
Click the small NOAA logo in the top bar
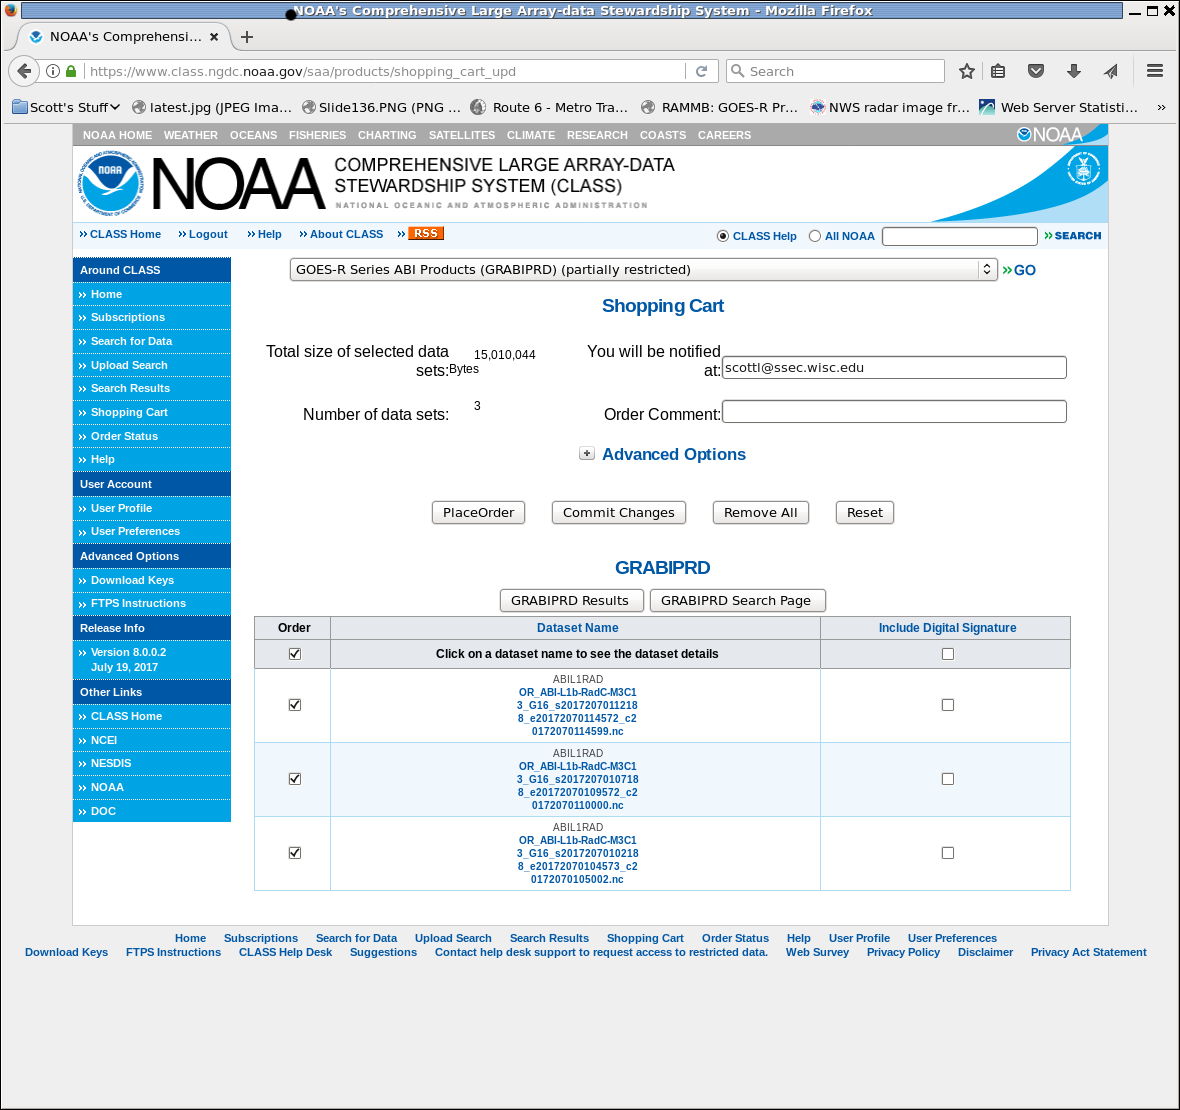pyautogui.click(x=1050, y=135)
